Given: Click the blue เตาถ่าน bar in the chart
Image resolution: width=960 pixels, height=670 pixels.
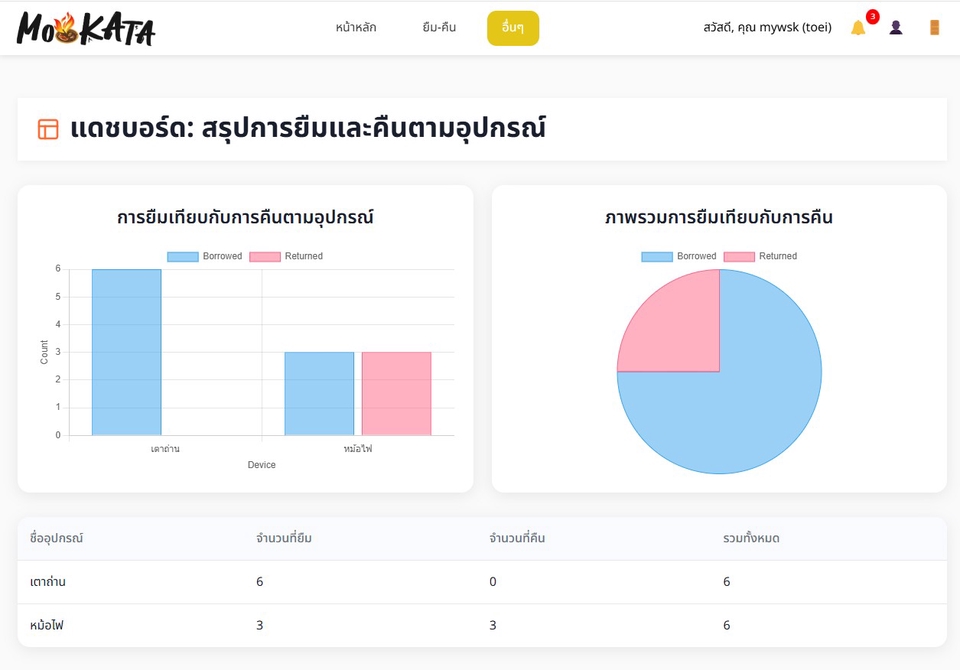Looking at the screenshot, I should 124,350.
